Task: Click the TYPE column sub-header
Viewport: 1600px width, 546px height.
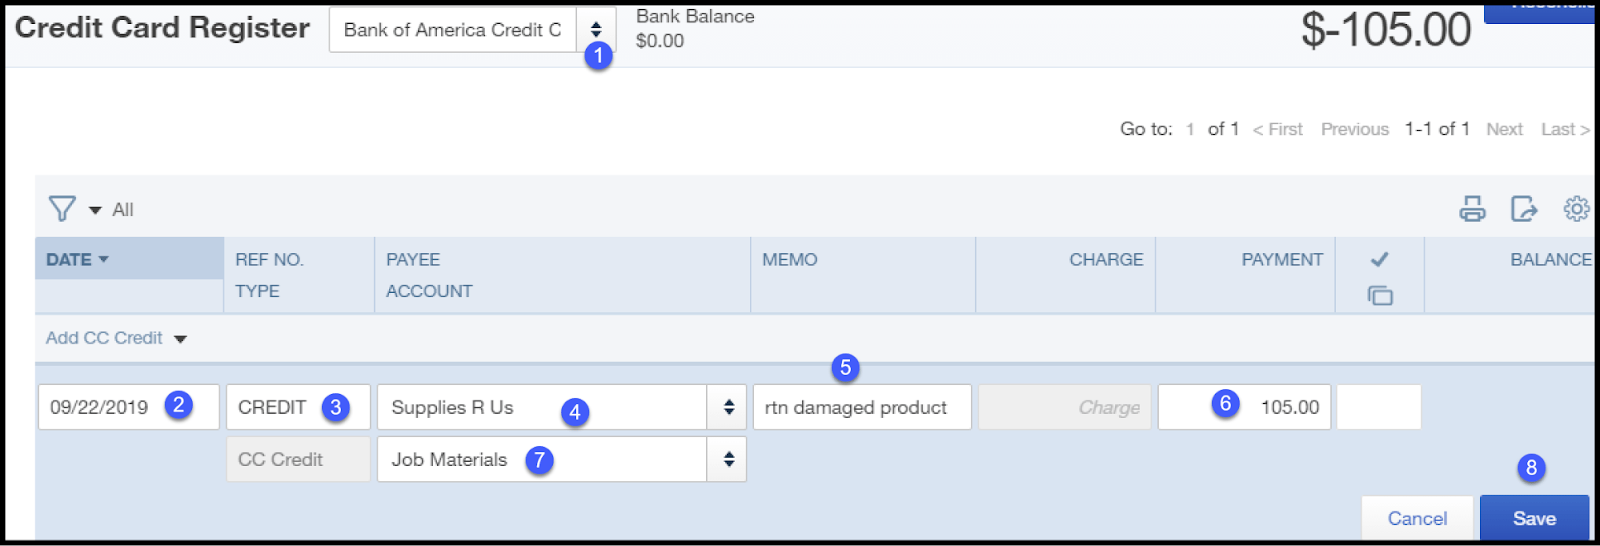Action: 257,291
